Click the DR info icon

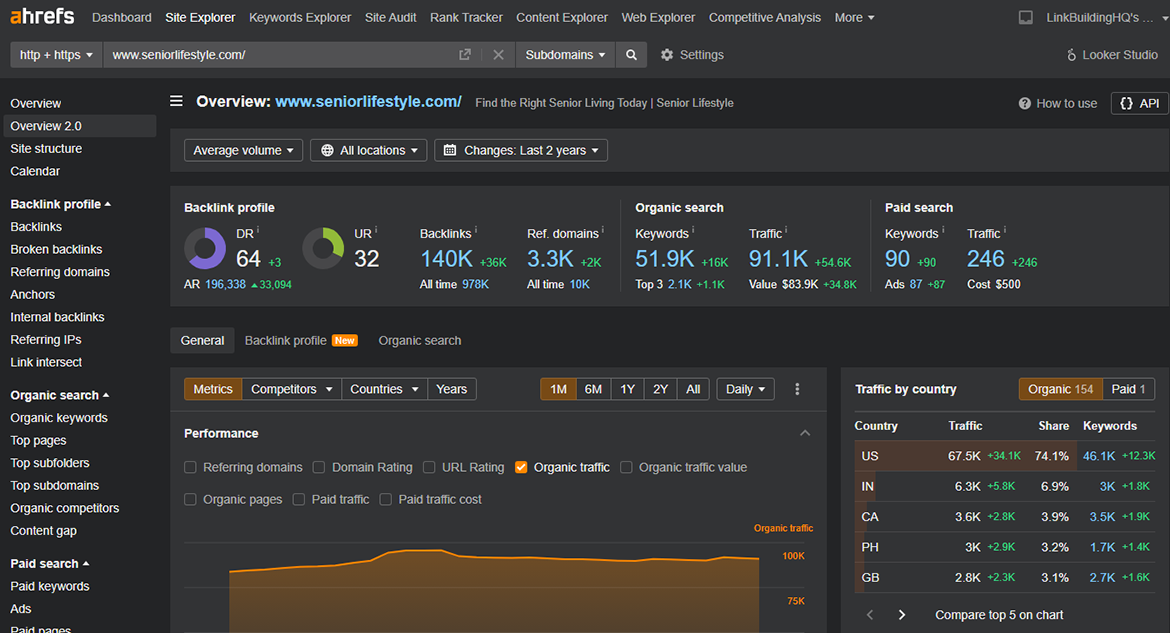[258, 229]
